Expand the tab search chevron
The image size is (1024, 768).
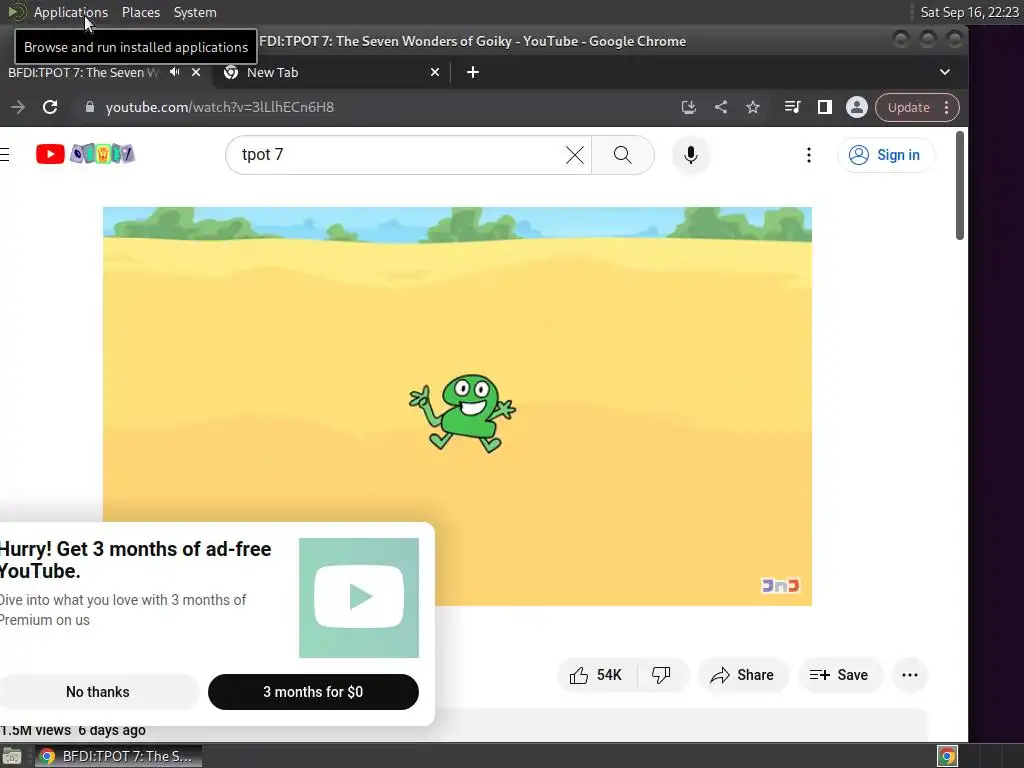944,72
